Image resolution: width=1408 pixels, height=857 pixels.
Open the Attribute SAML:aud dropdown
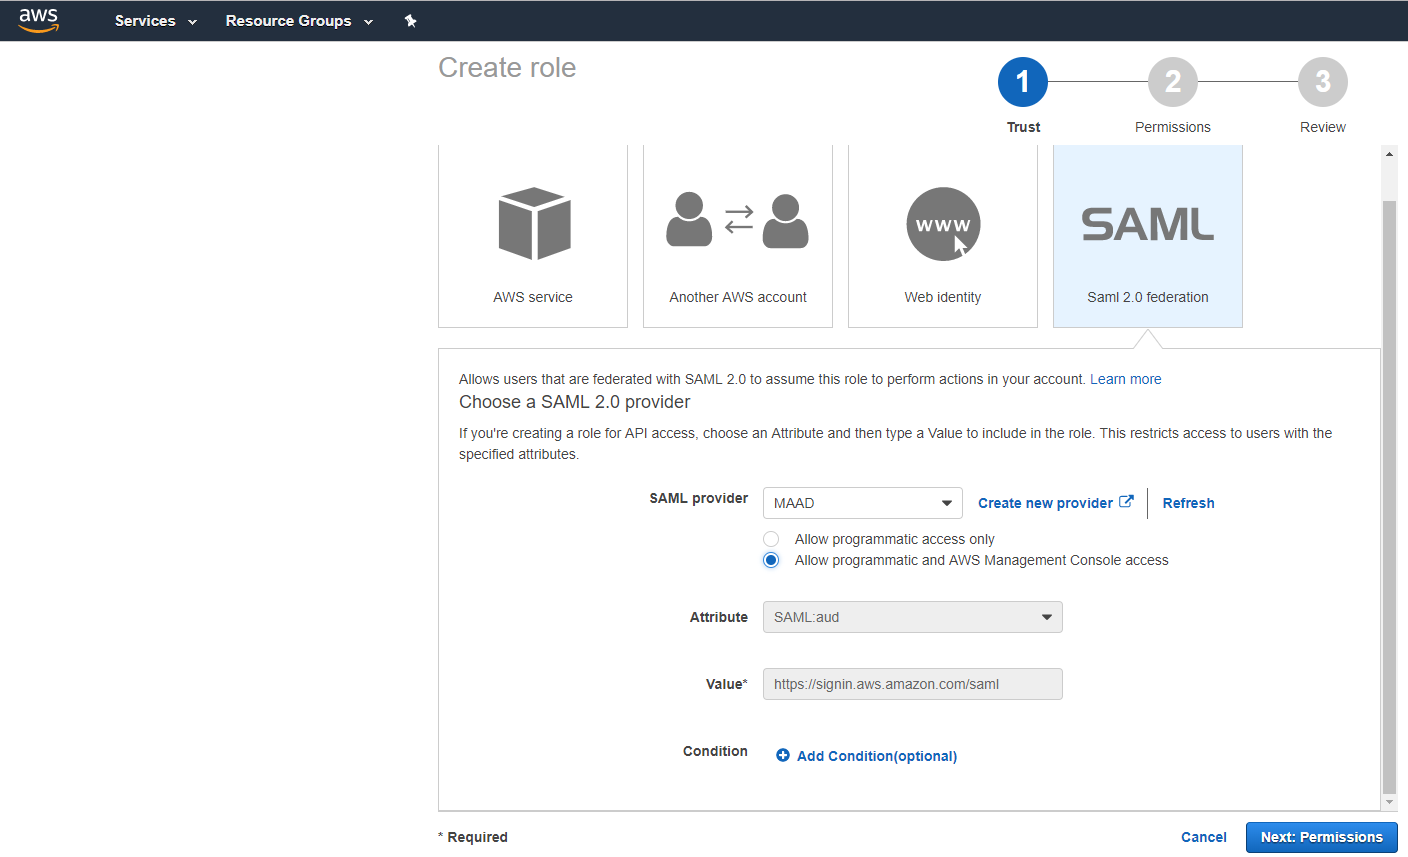click(x=912, y=617)
